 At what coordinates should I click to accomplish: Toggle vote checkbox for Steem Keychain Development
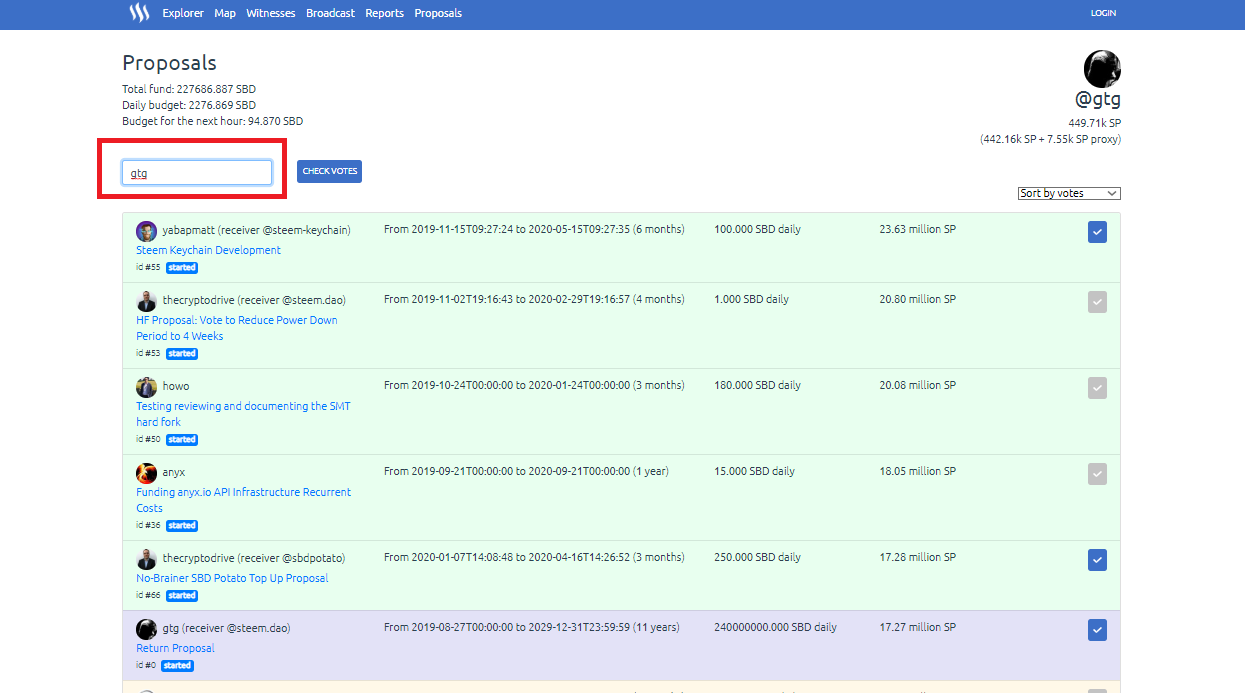tap(1097, 232)
